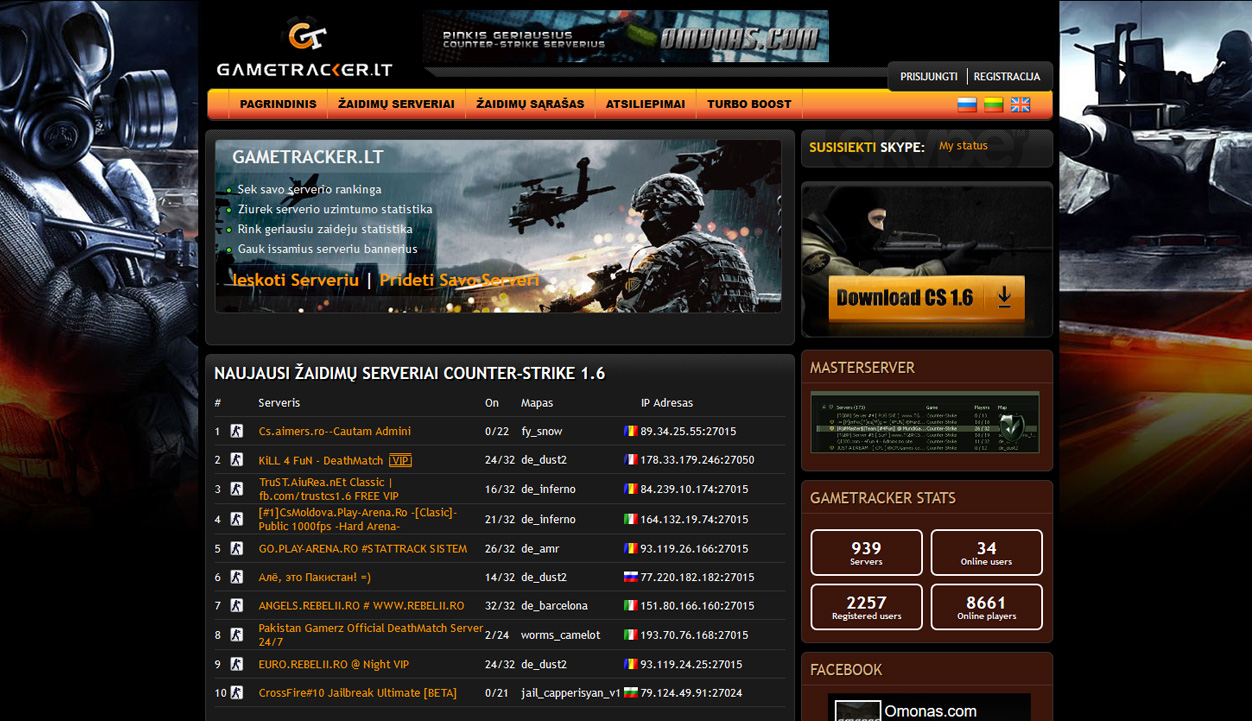Open GO.PLAY-ARENA.RO #STATTRACK SISTEM server
Image resolution: width=1252 pixels, height=721 pixels.
pos(363,548)
